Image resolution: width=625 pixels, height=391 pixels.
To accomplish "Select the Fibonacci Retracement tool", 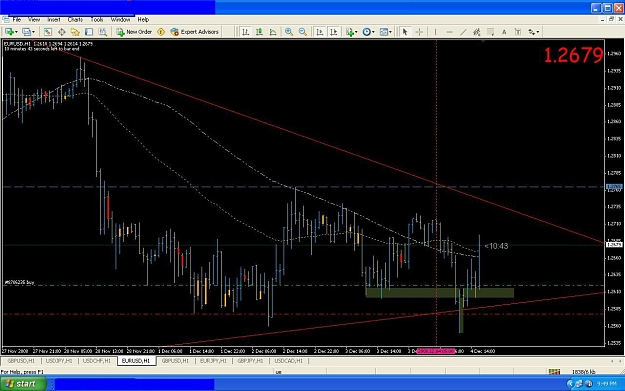I will pos(491,32).
